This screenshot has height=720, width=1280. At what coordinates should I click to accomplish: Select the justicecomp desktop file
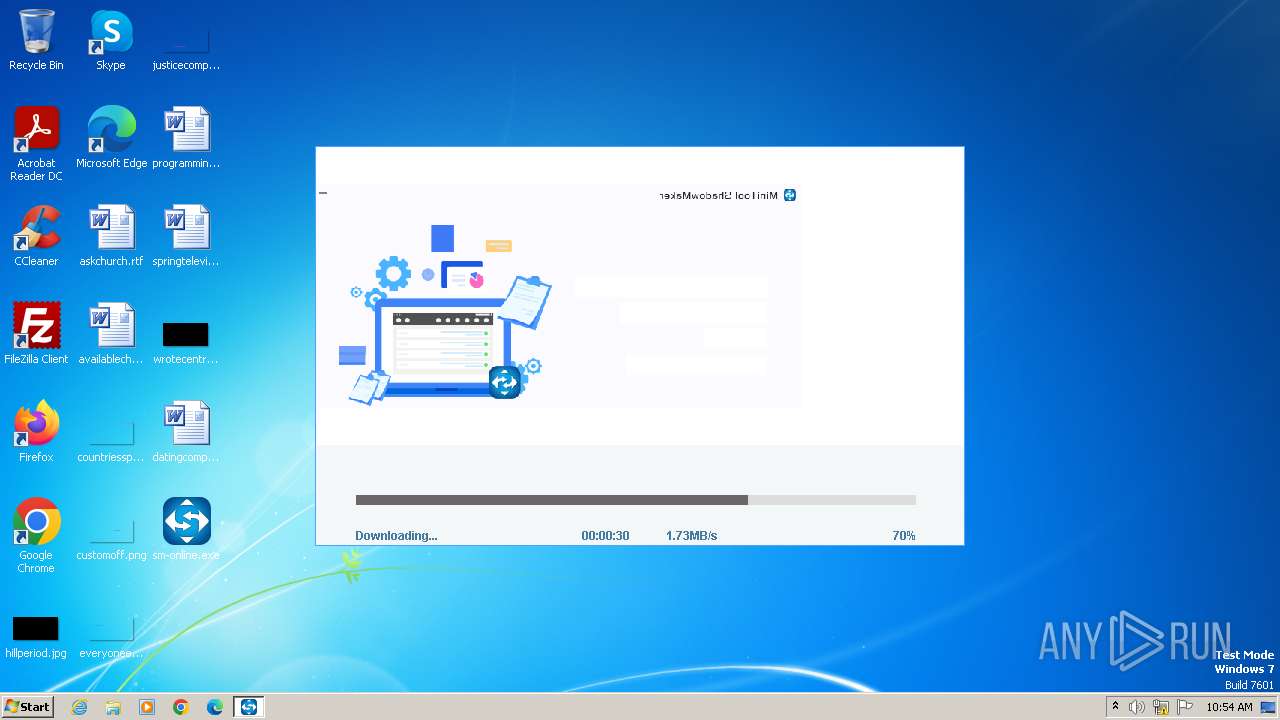[186, 41]
